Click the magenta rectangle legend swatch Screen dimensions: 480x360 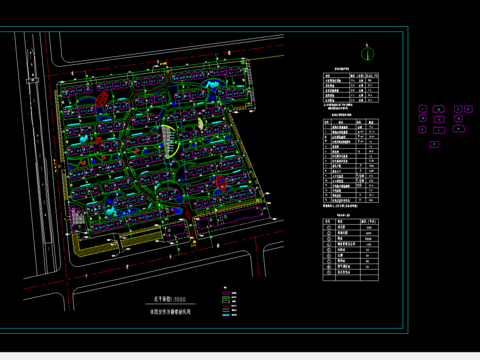coord(226,293)
